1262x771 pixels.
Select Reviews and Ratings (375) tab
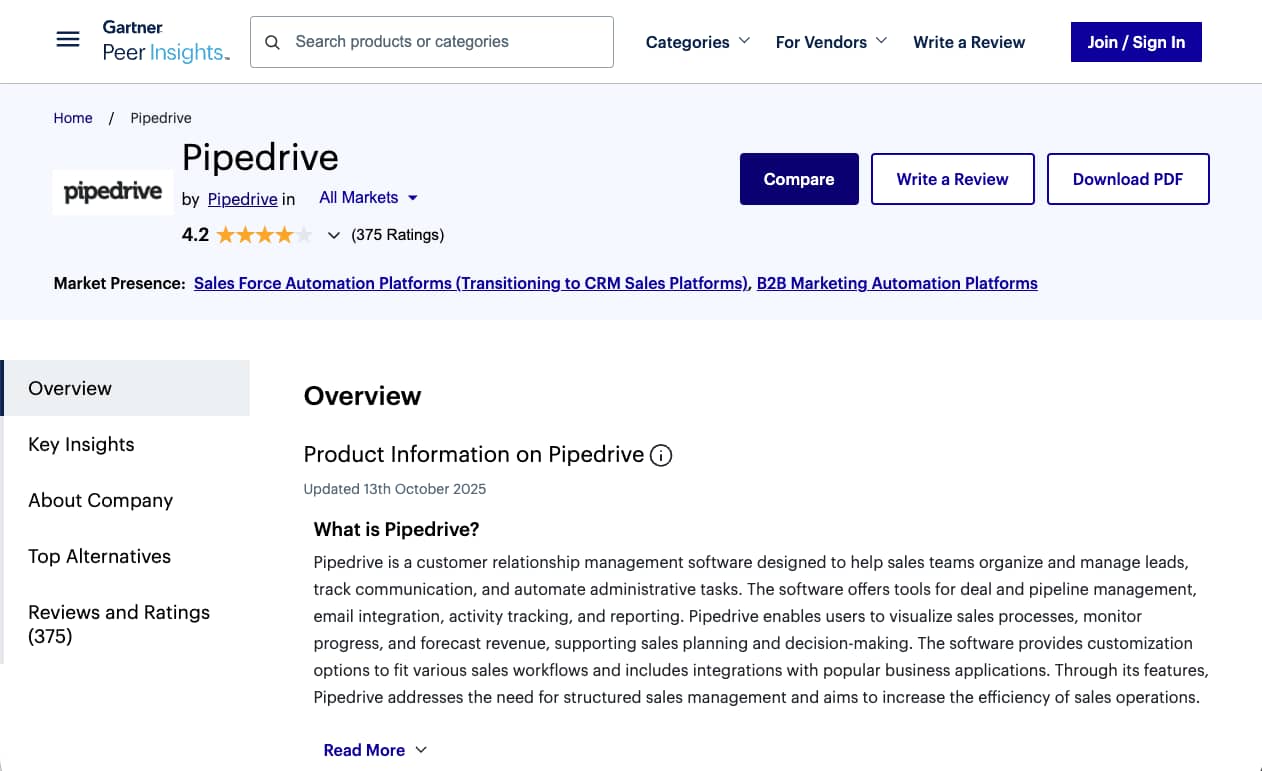(126, 624)
